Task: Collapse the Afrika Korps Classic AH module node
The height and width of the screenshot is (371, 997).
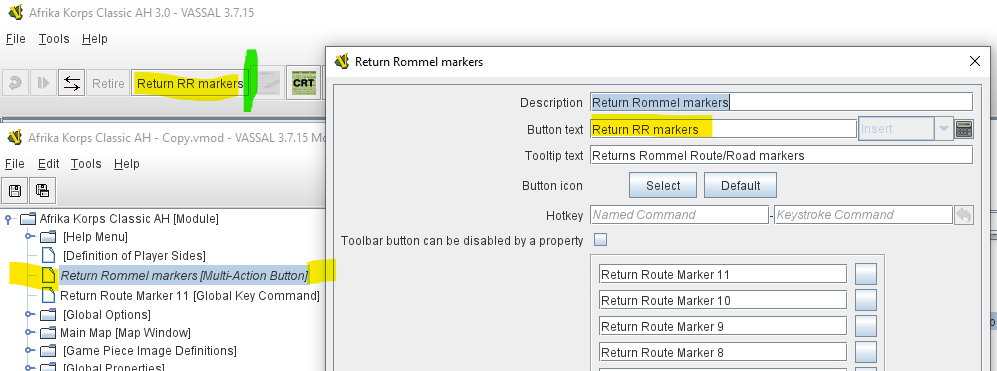Action: (x=8, y=219)
